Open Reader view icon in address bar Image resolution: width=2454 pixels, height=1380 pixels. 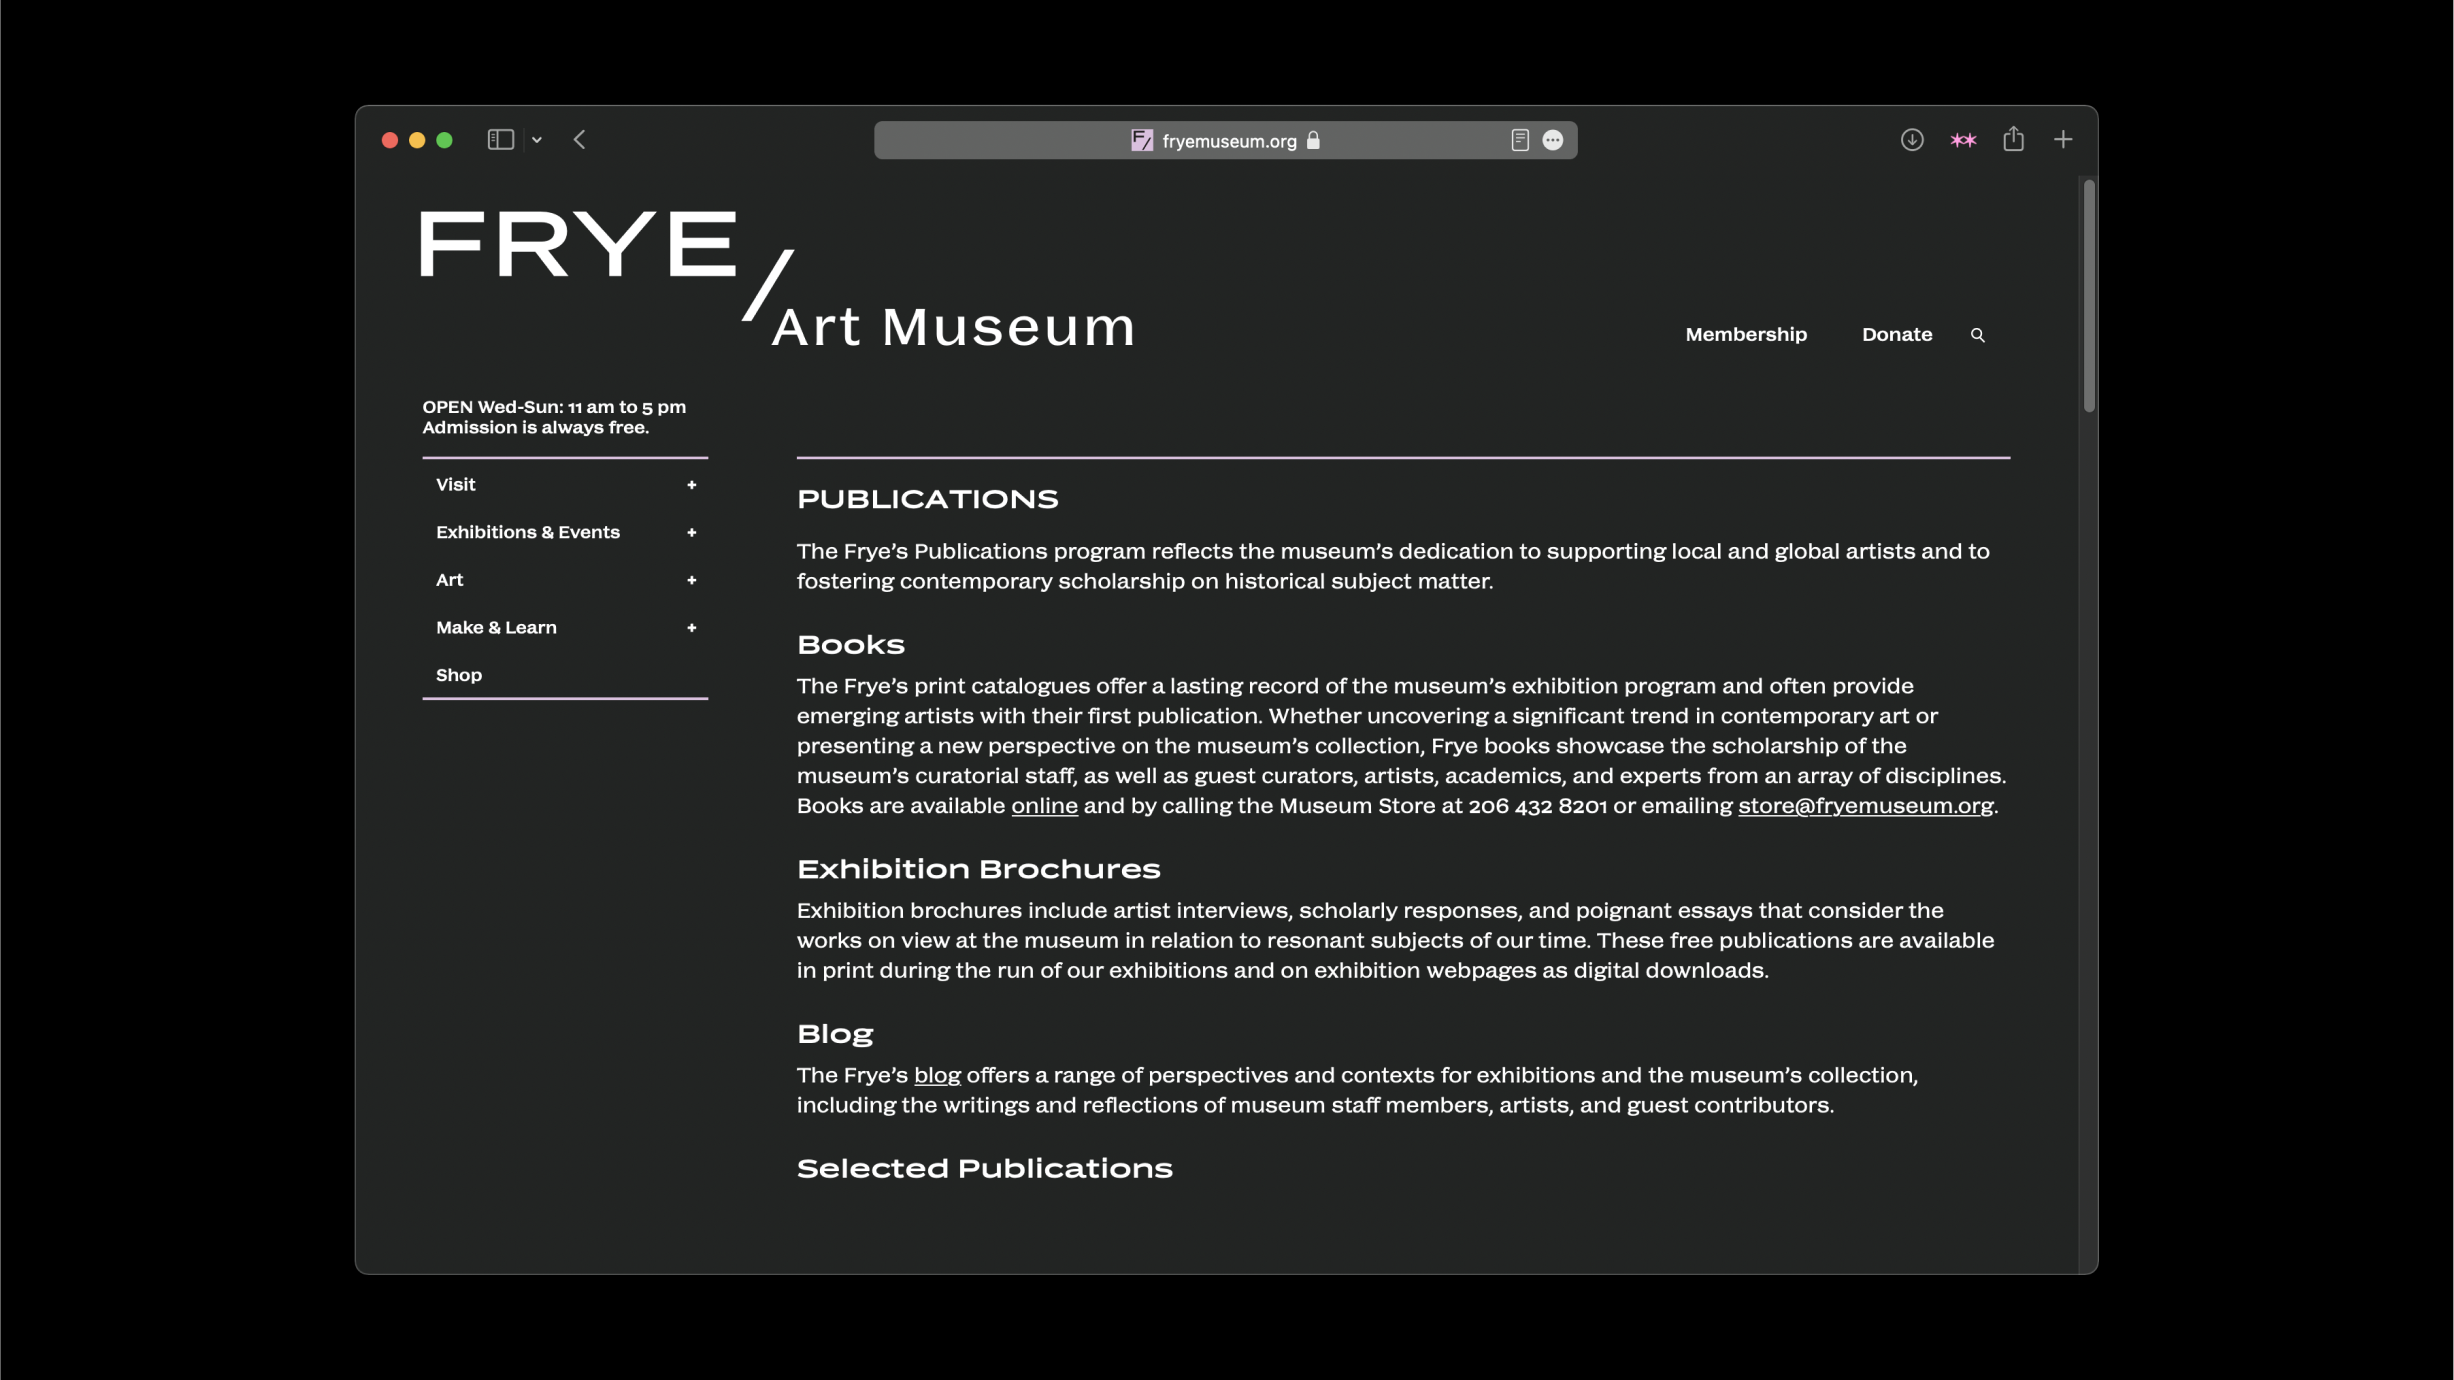coord(1519,141)
